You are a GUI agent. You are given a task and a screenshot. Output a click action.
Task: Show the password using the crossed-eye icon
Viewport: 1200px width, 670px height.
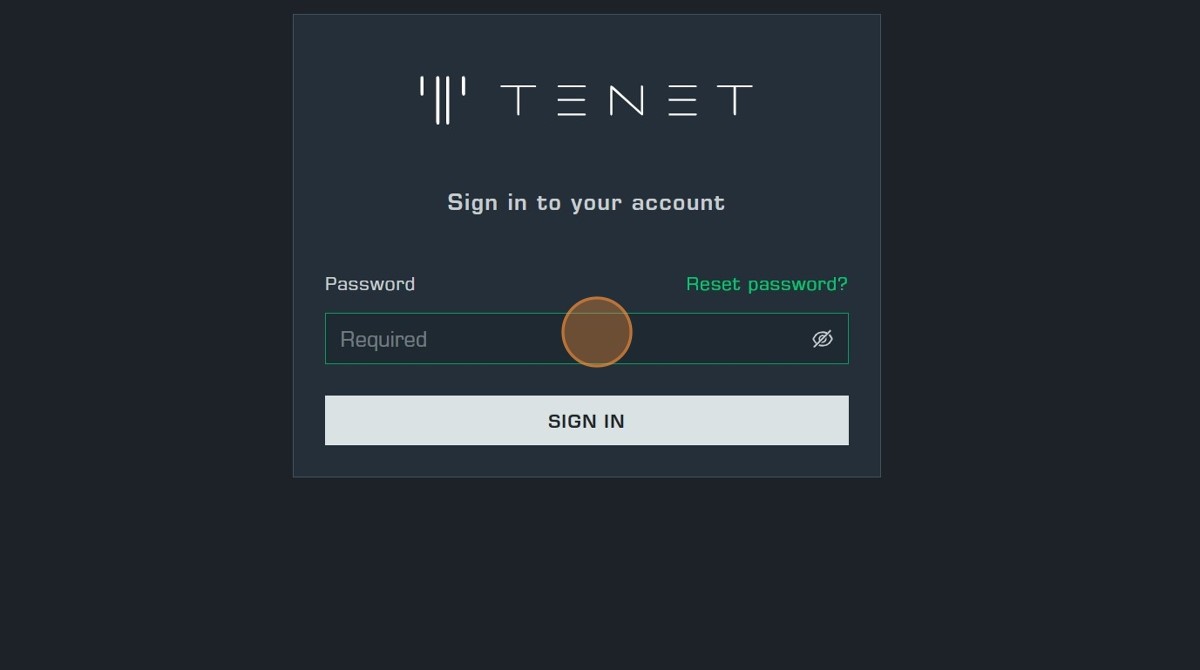[822, 339]
